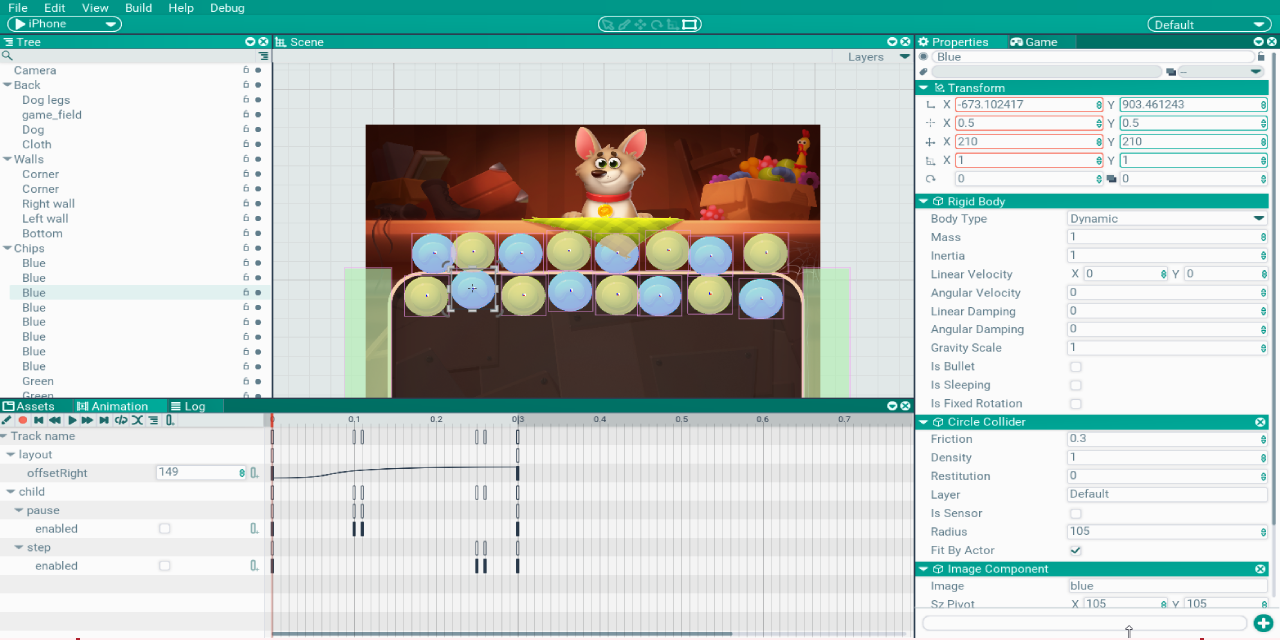Click the edit pencil icon in Animation panel
The height and width of the screenshot is (640, 1280).
point(7,421)
